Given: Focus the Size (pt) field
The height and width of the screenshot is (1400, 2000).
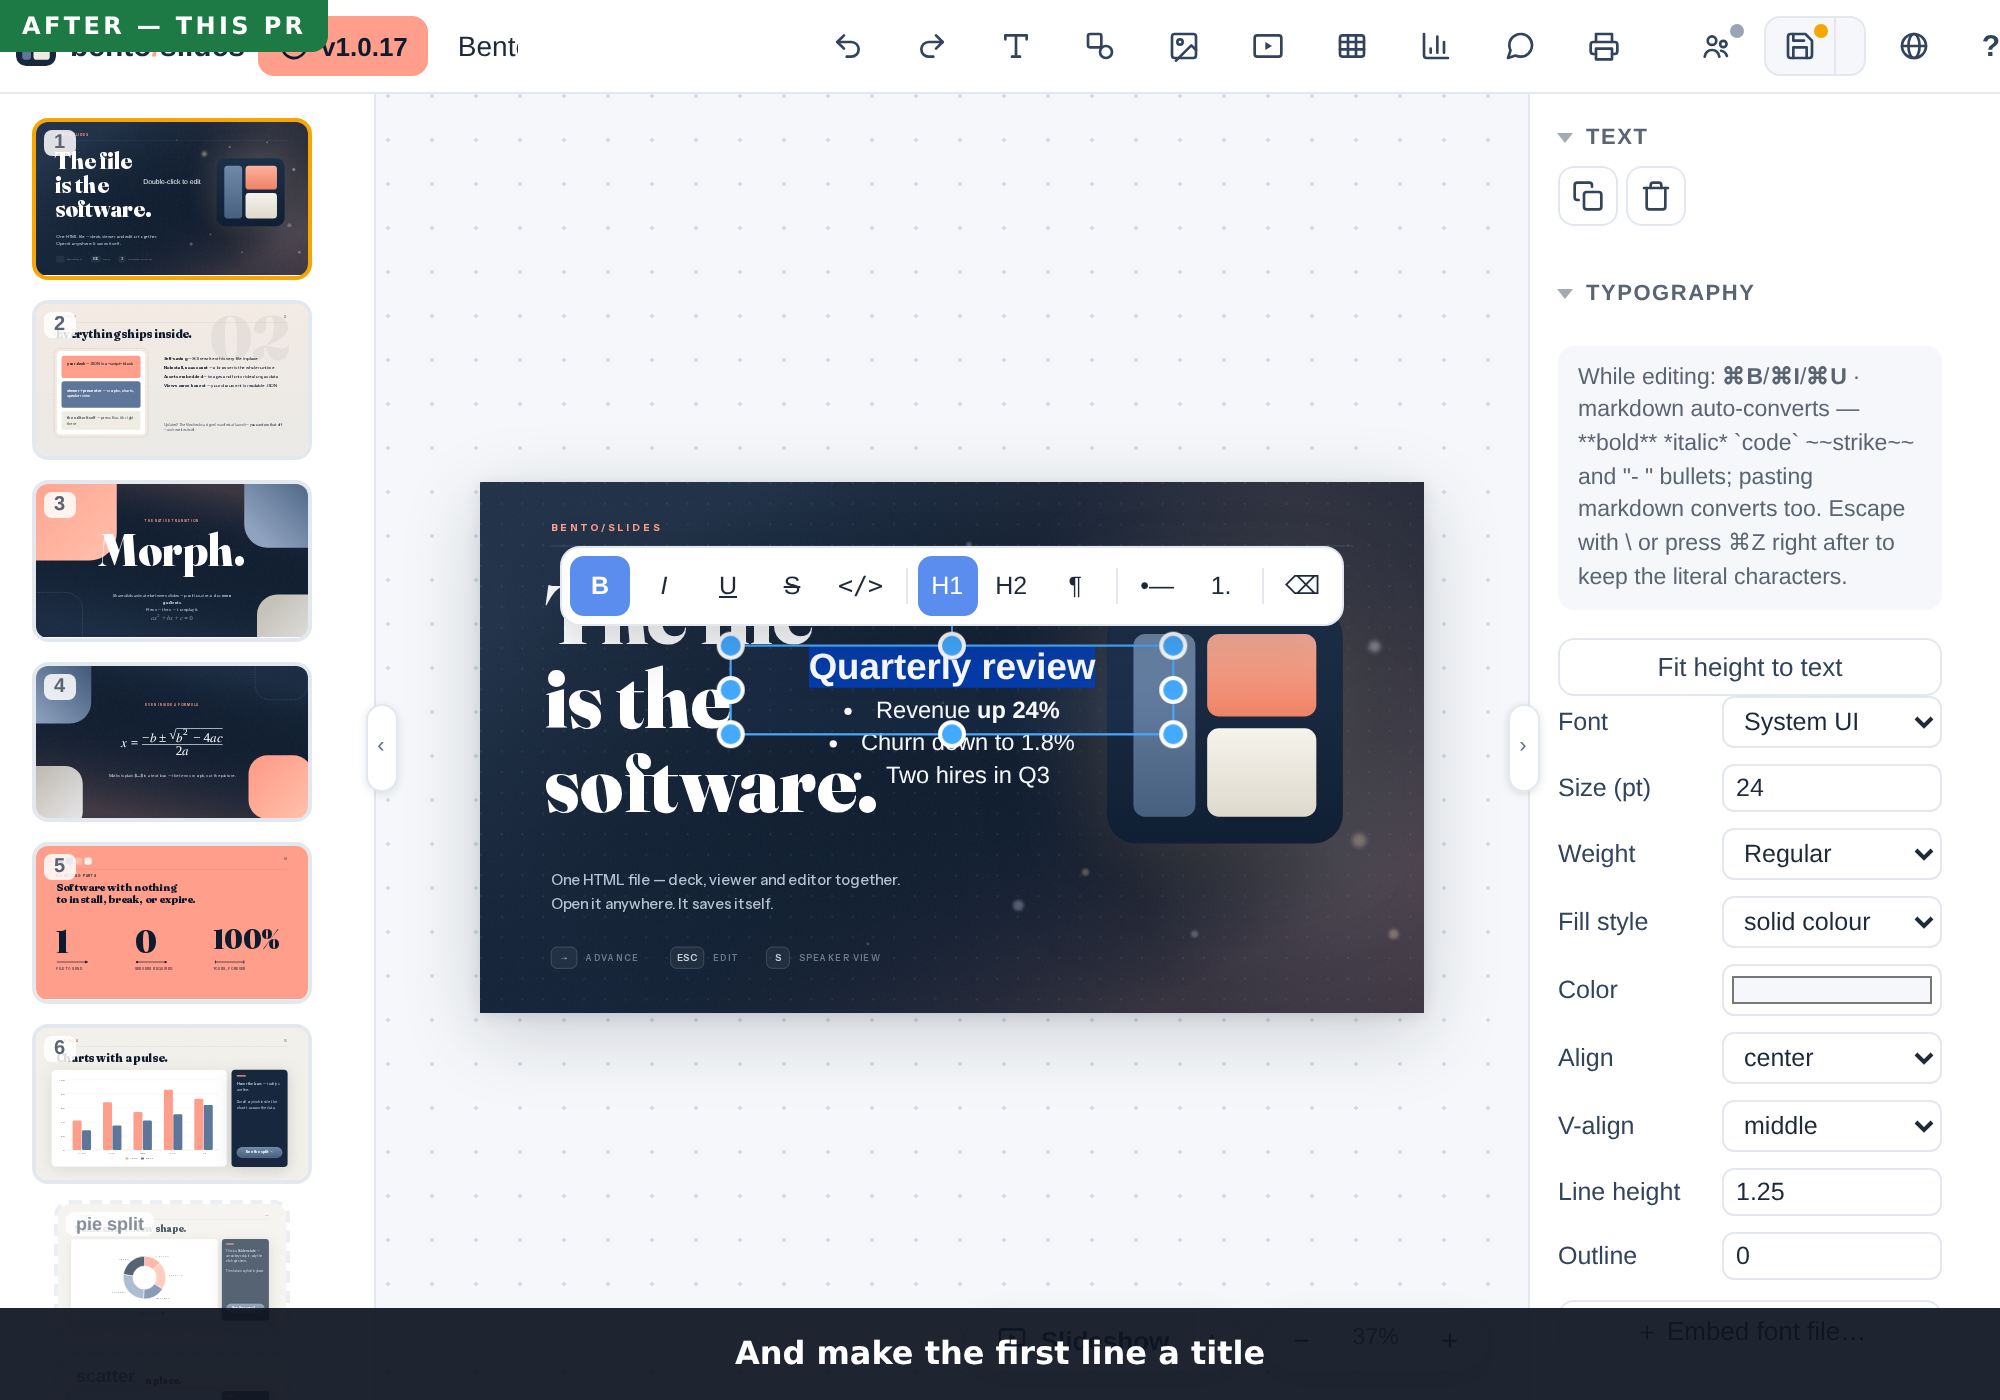Looking at the screenshot, I should click(x=1831, y=788).
